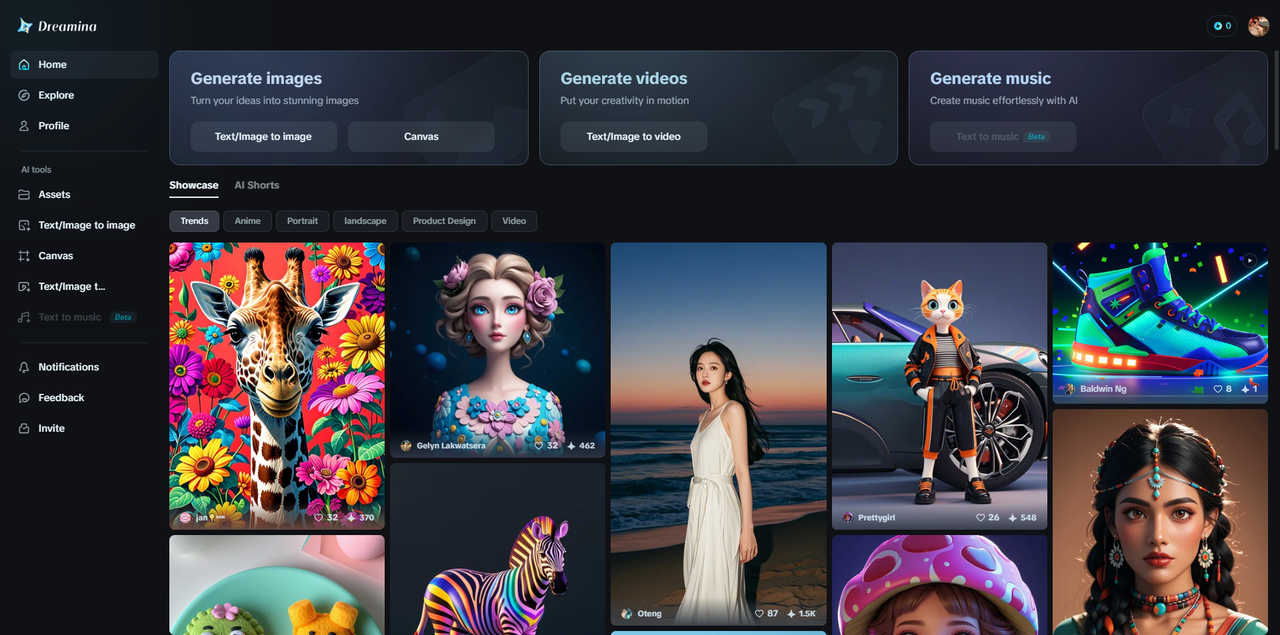Click the Dreamina logo

pyautogui.click(x=57, y=26)
